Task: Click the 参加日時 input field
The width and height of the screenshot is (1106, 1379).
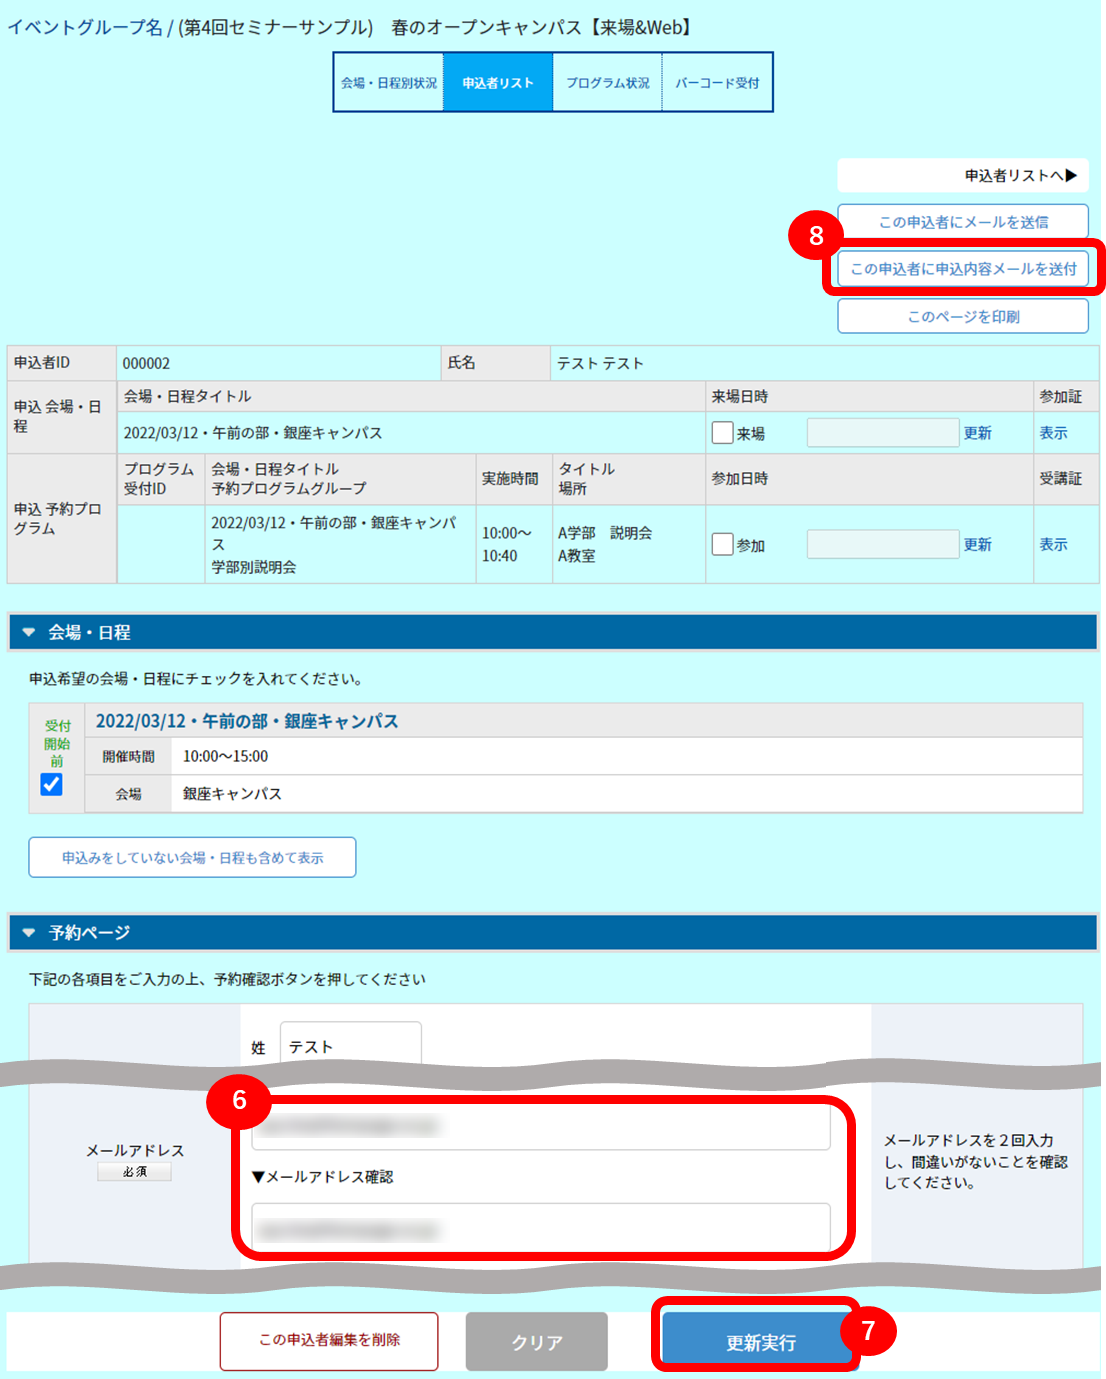Action: pos(883,544)
